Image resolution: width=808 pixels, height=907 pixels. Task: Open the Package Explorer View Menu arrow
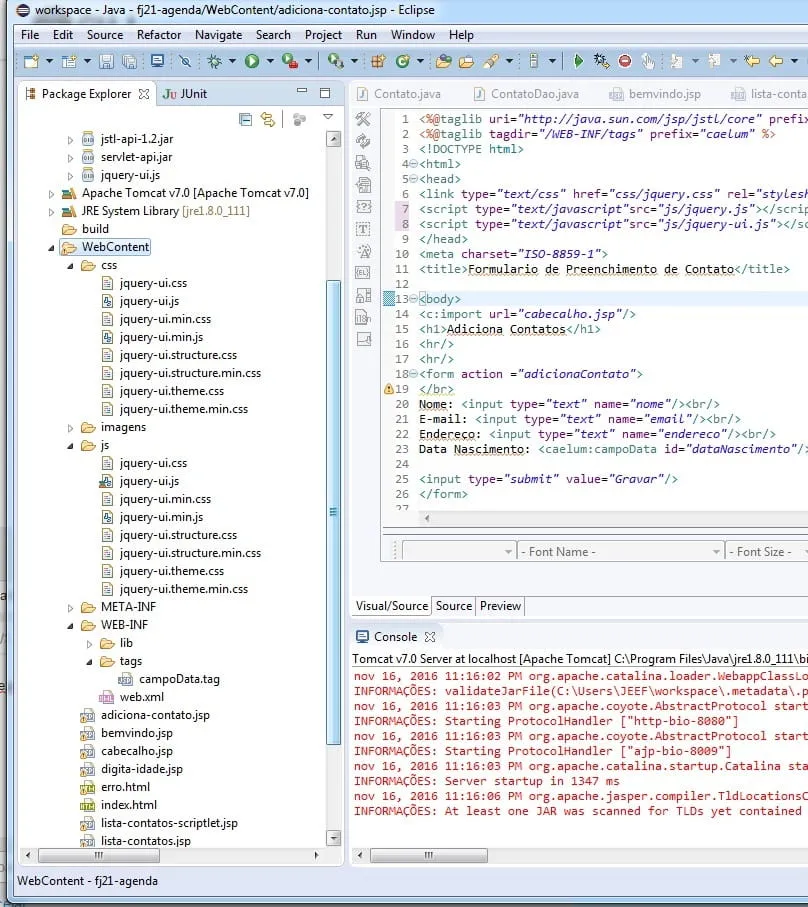[328, 118]
